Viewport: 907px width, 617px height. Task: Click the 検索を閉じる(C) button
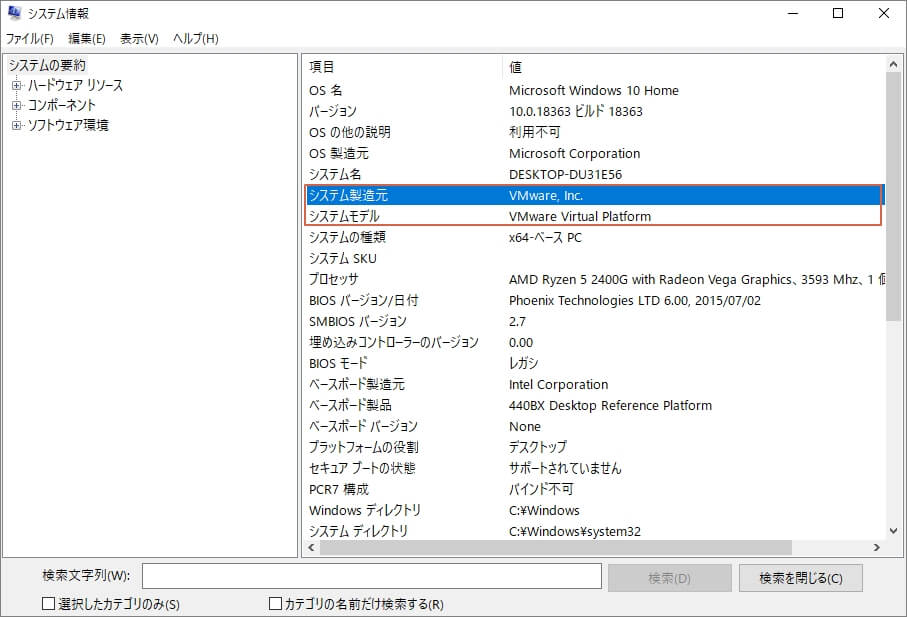pos(801,578)
